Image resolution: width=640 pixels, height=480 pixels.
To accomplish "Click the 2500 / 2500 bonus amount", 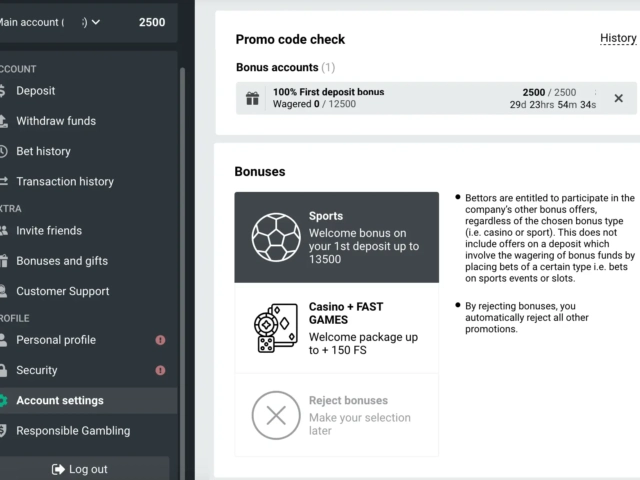I will pyautogui.click(x=549, y=93).
